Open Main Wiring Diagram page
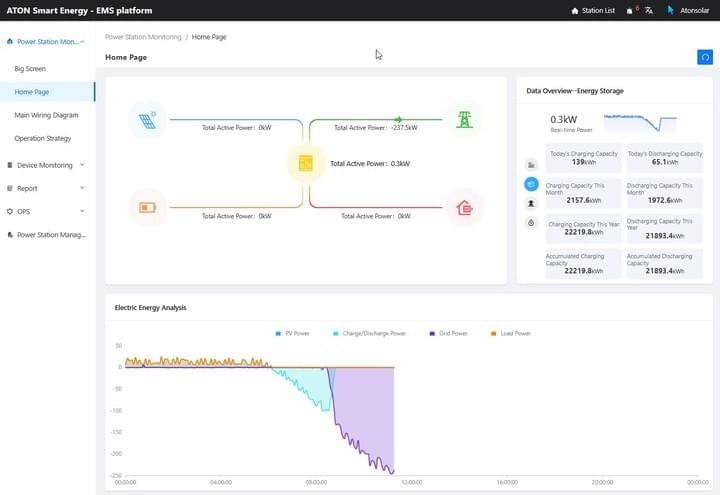This screenshot has width=720, height=495. click(49, 115)
